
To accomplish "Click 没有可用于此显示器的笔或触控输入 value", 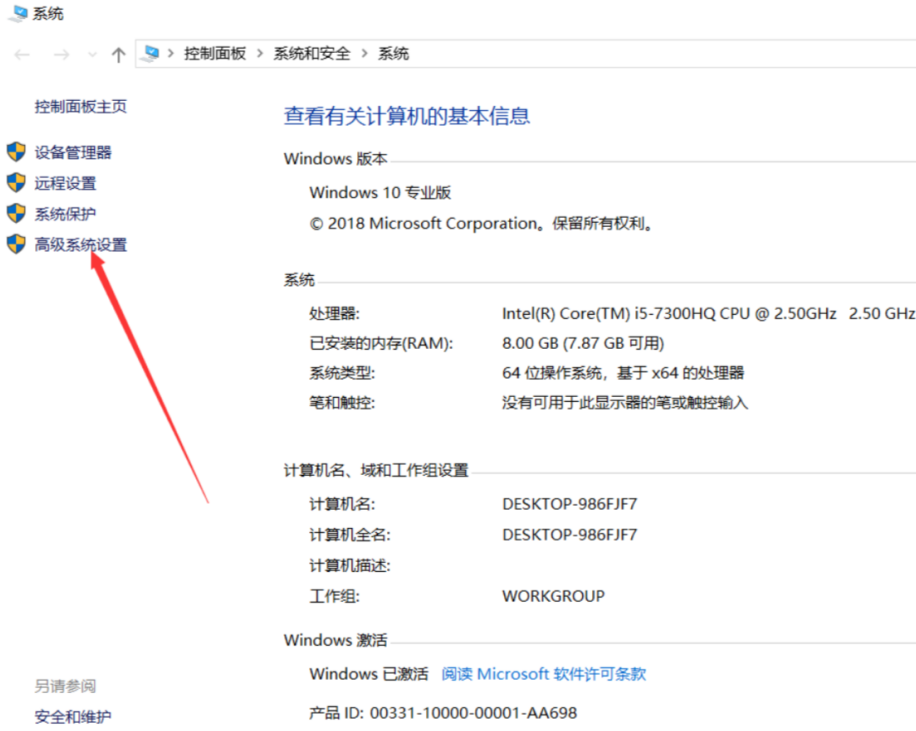I will (x=625, y=403).
